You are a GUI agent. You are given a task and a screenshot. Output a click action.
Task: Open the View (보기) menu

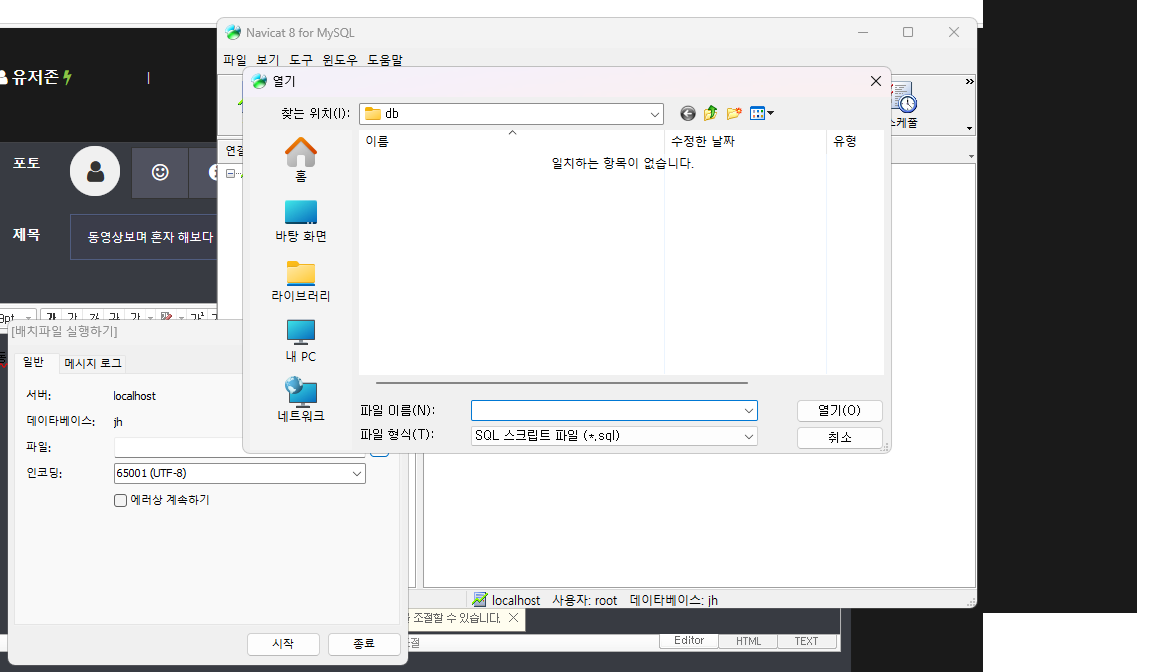coord(267,59)
